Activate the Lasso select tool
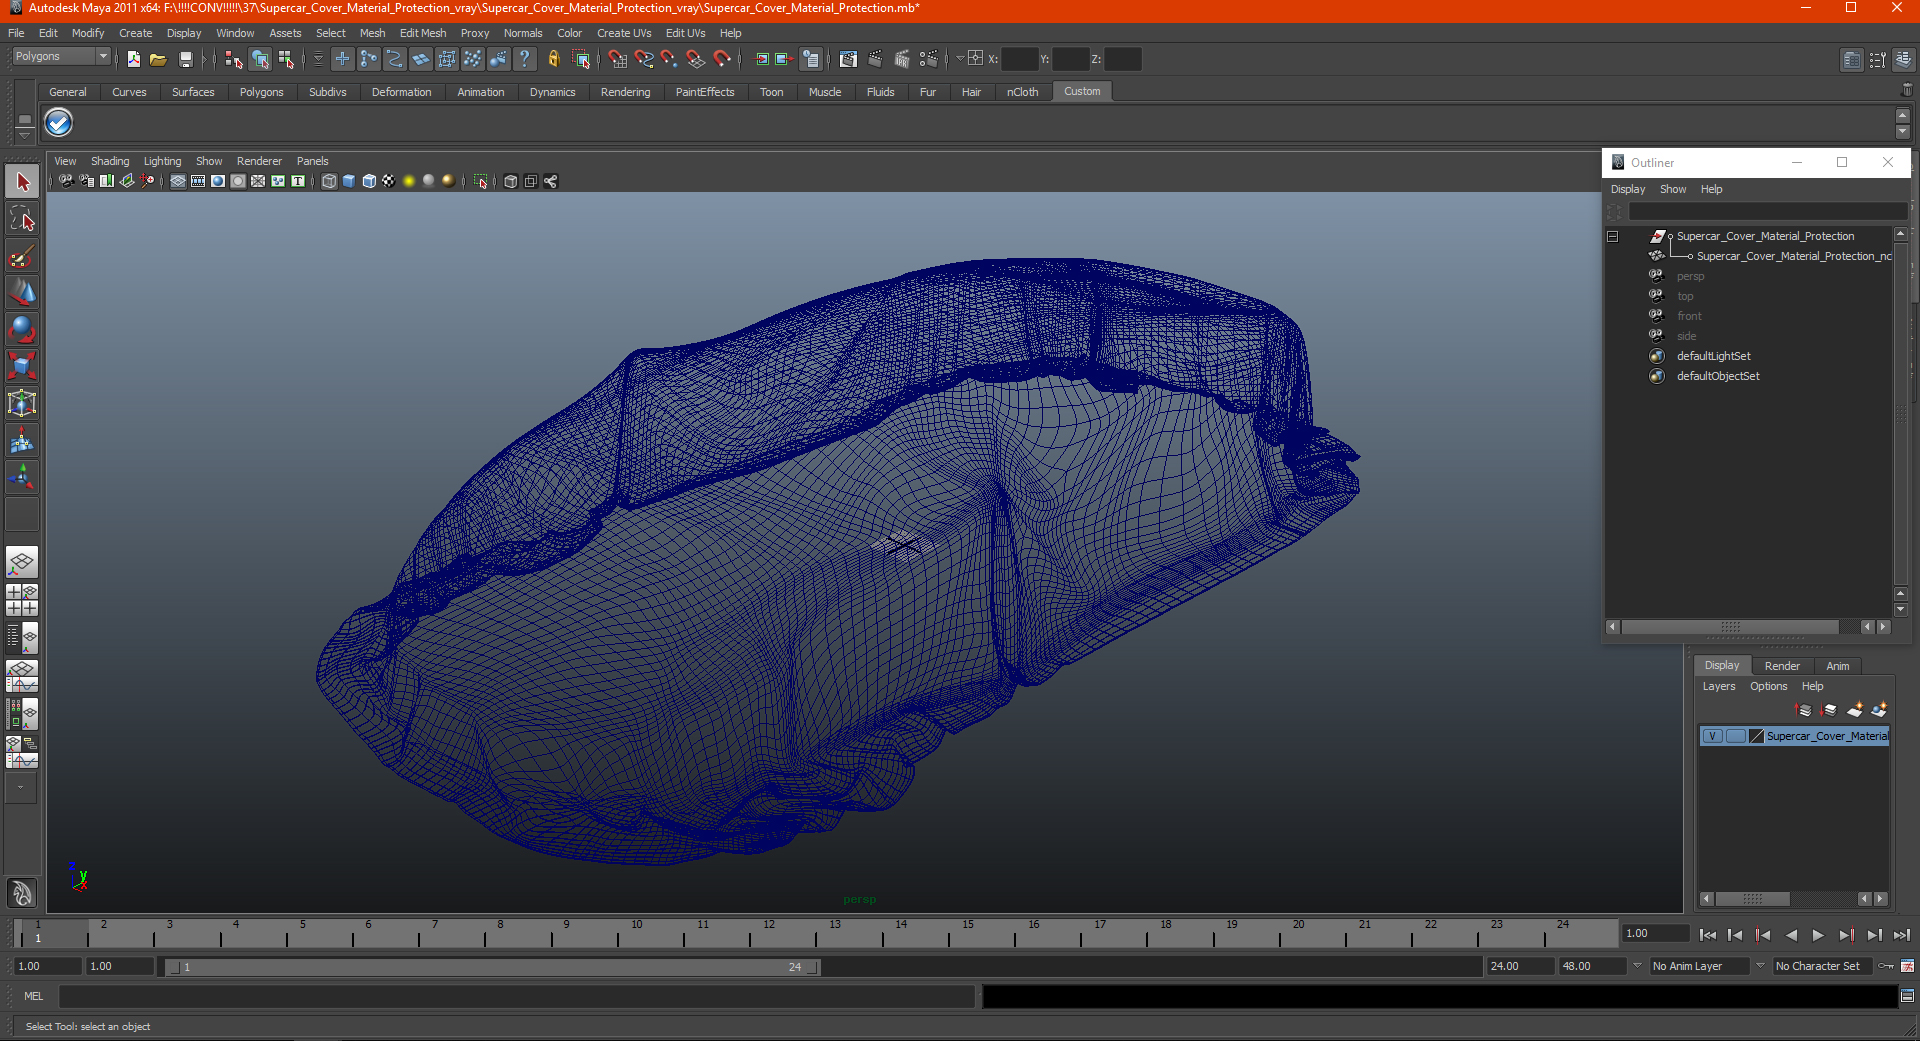 (x=22, y=219)
